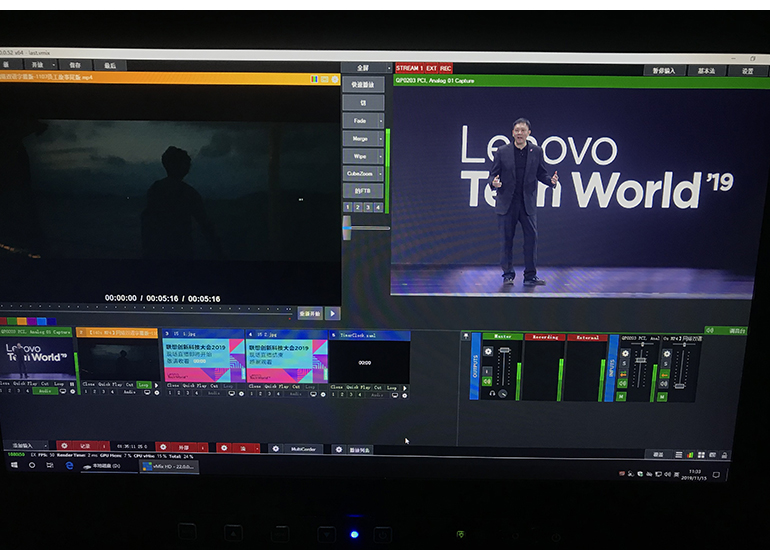Viewport: 770px width, 550px height.
Task: Open Master output audio settings gear
Action: (x=488, y=351)
